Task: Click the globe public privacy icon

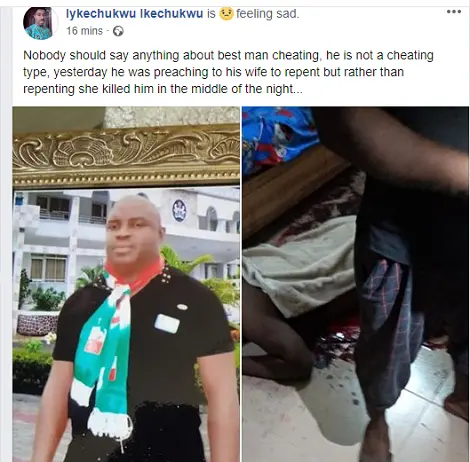Action: pos(118,31)
